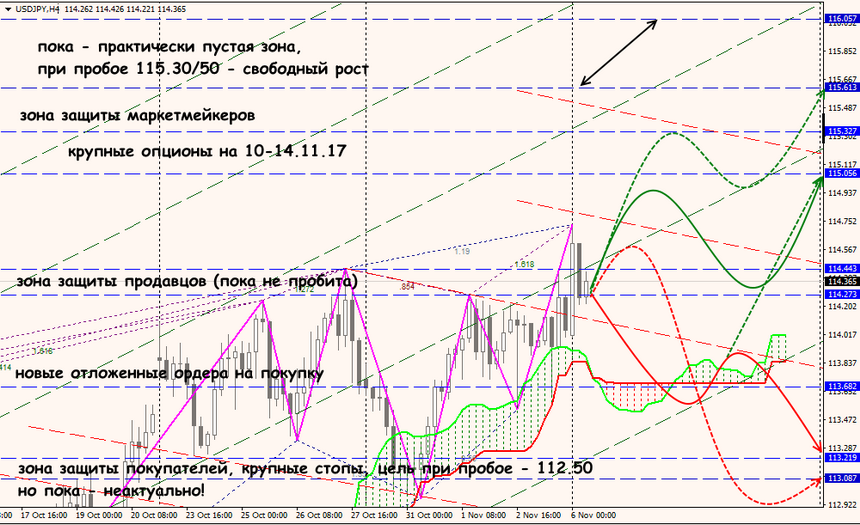Click the 6 Nov 00:00 time axis label
860x525 pixels.
click(593, 516)
